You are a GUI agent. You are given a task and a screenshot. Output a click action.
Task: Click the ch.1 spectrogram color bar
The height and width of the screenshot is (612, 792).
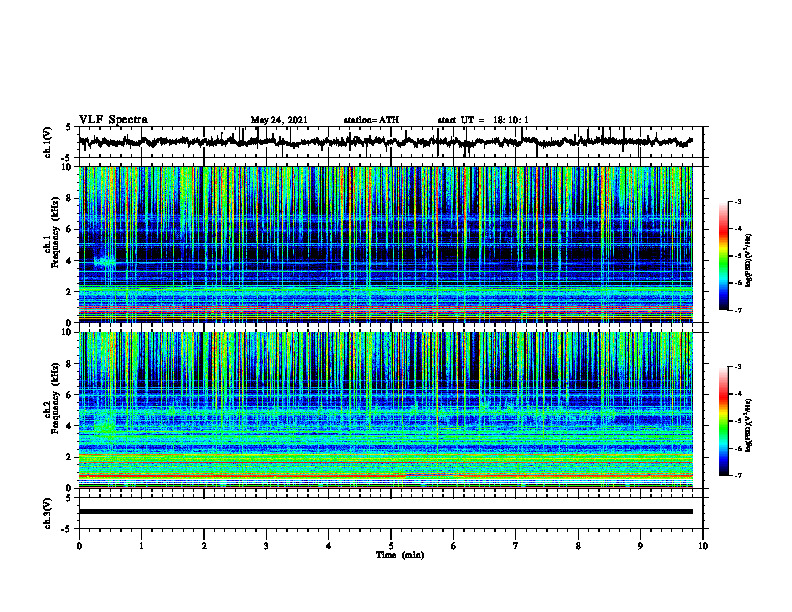tap(724, 256)
